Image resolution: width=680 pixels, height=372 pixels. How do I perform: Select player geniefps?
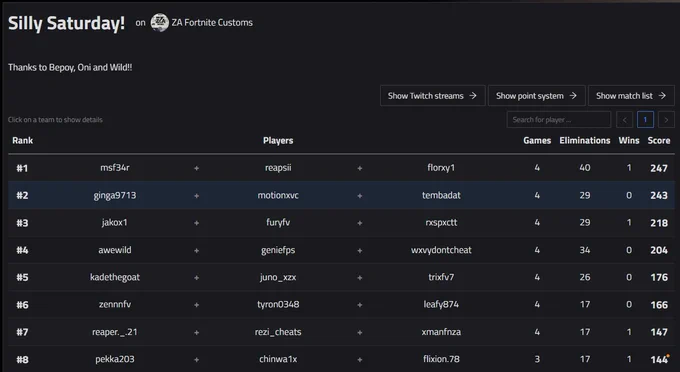pos(278,250)
